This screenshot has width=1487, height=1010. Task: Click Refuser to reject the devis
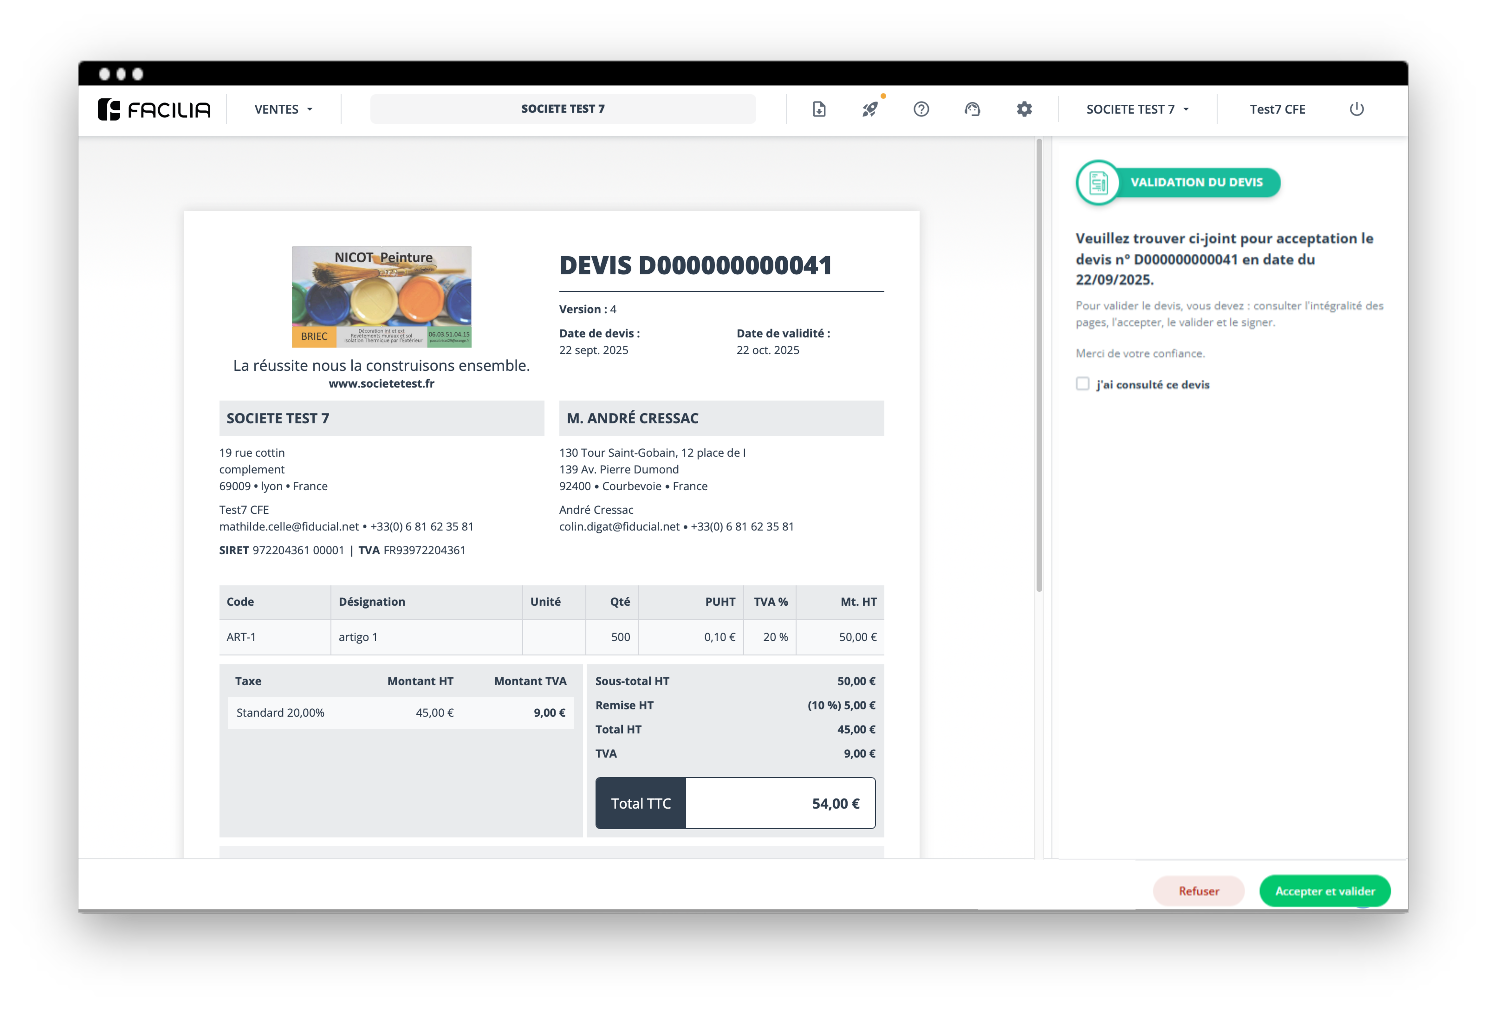1198,891
